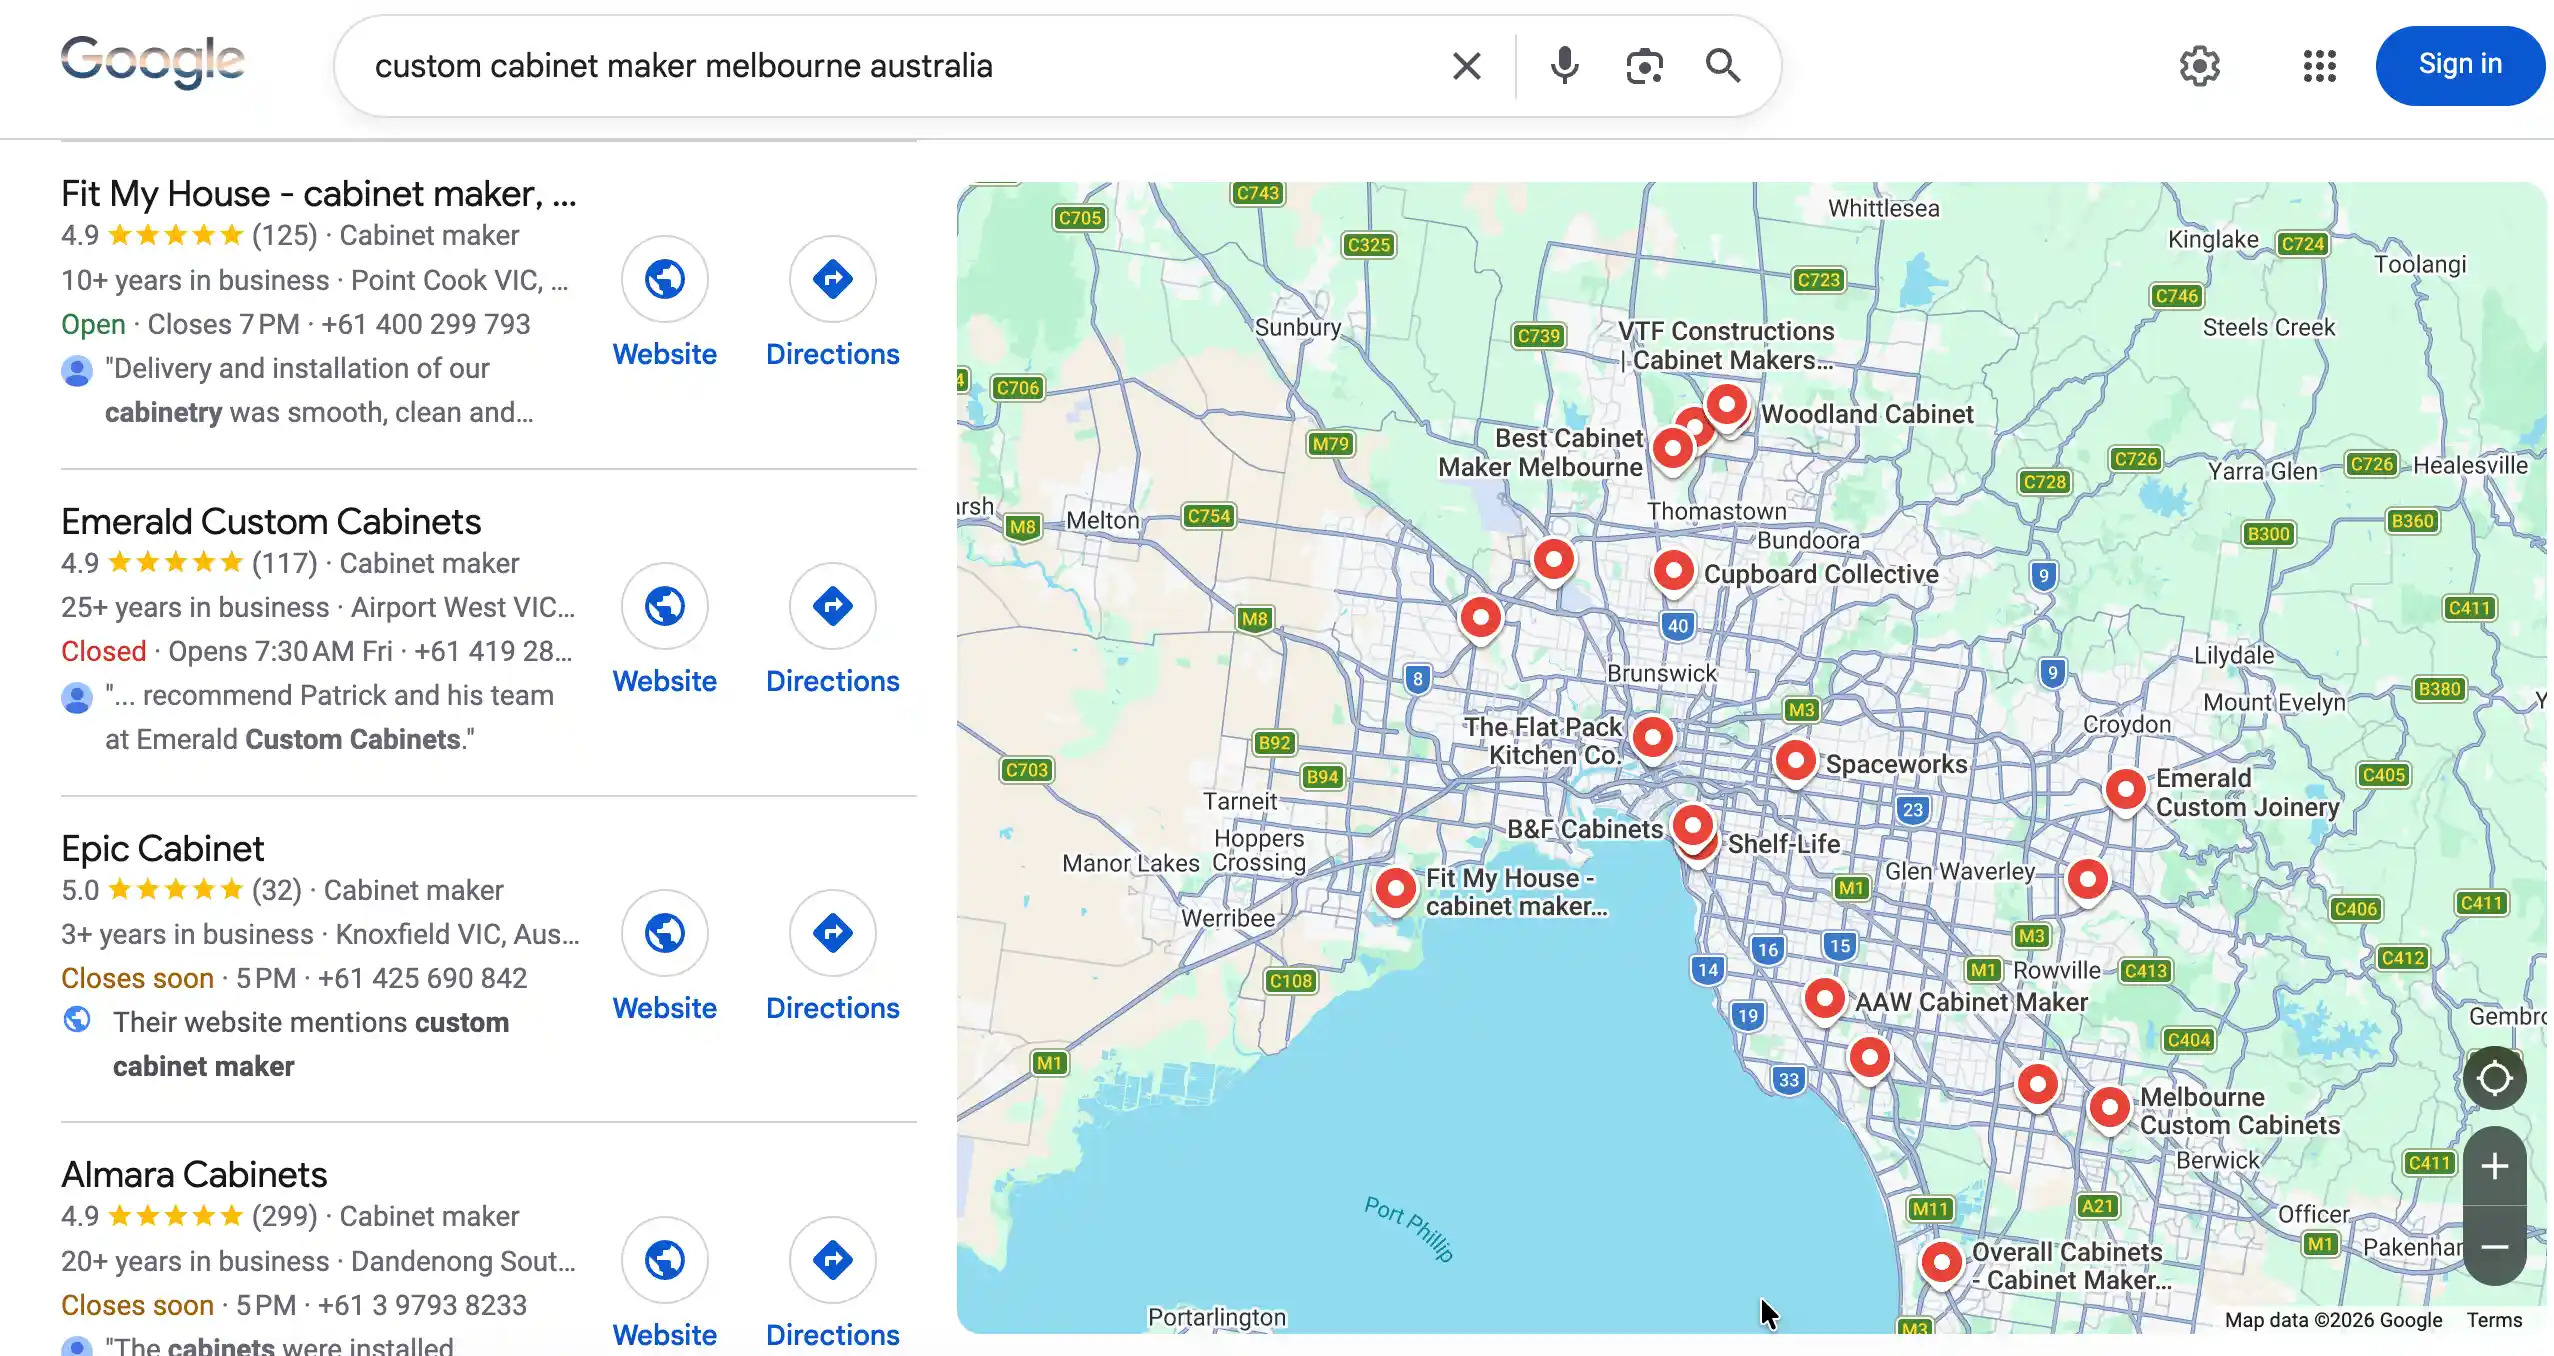Select the Cupboard Collective map pin
2554x1356 pixels.
(x=1673, y=571)
